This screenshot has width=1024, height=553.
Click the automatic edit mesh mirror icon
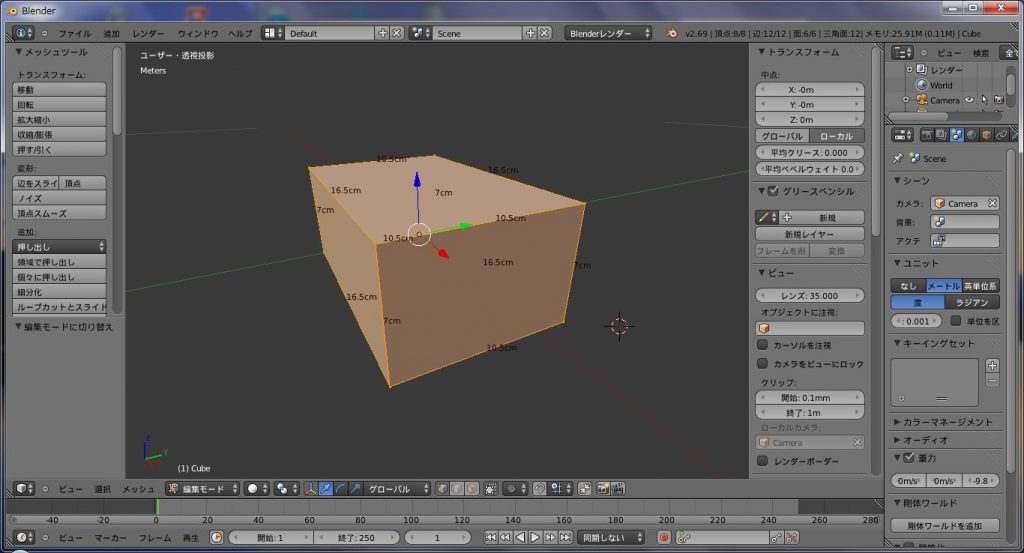click(x=584, y=488)
